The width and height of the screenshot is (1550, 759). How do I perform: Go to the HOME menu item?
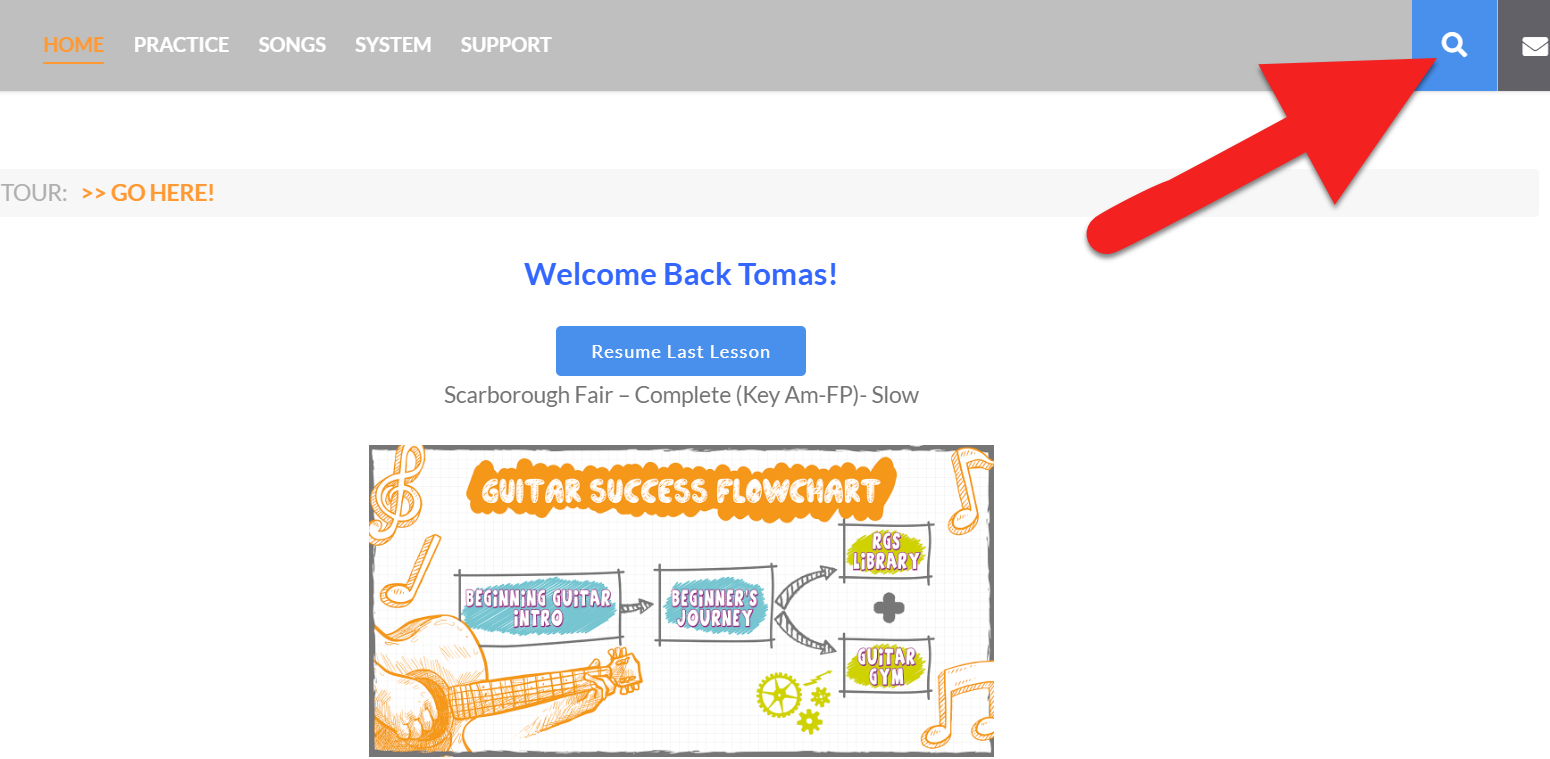73,45
